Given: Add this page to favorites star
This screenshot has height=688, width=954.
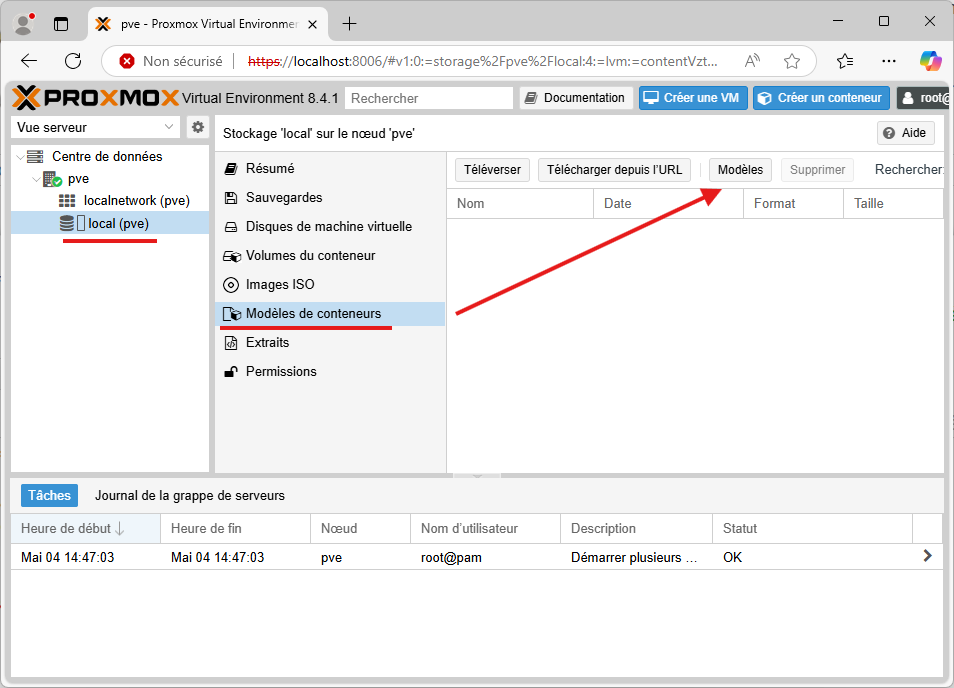Looking at the screenshot, I should click(792, 61).
